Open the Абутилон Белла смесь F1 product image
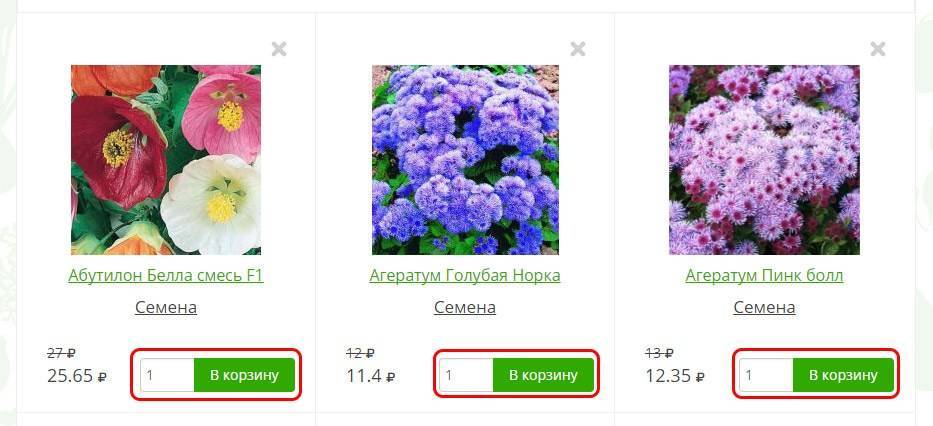 tap(166, 160)
